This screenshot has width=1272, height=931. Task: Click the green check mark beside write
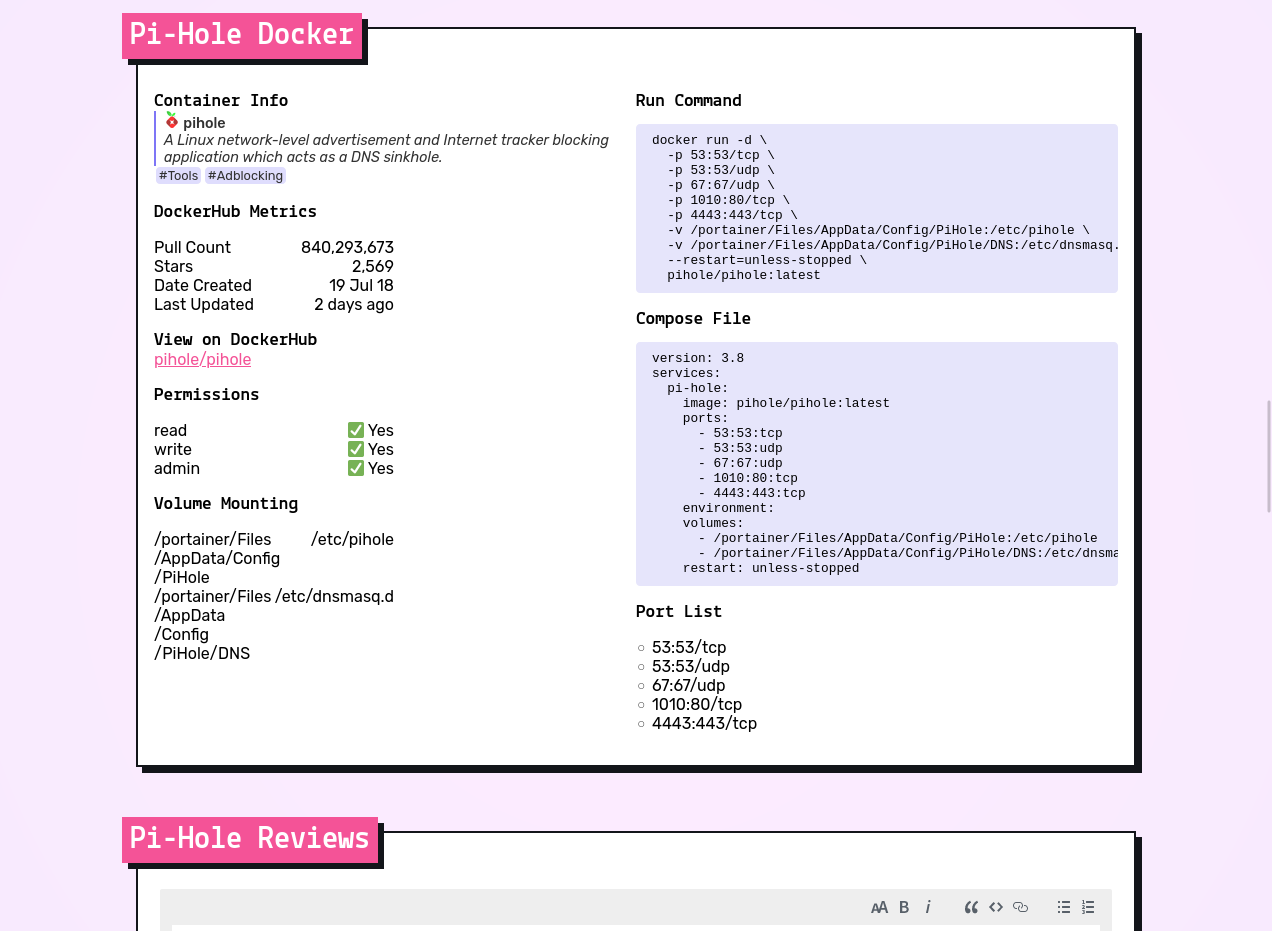[x=356, y=449]
